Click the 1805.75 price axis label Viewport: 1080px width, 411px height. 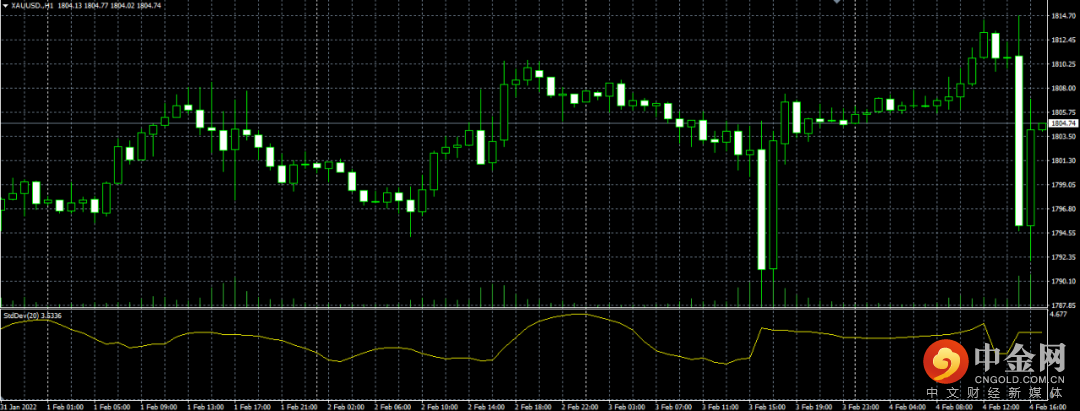click(1065, 112)
